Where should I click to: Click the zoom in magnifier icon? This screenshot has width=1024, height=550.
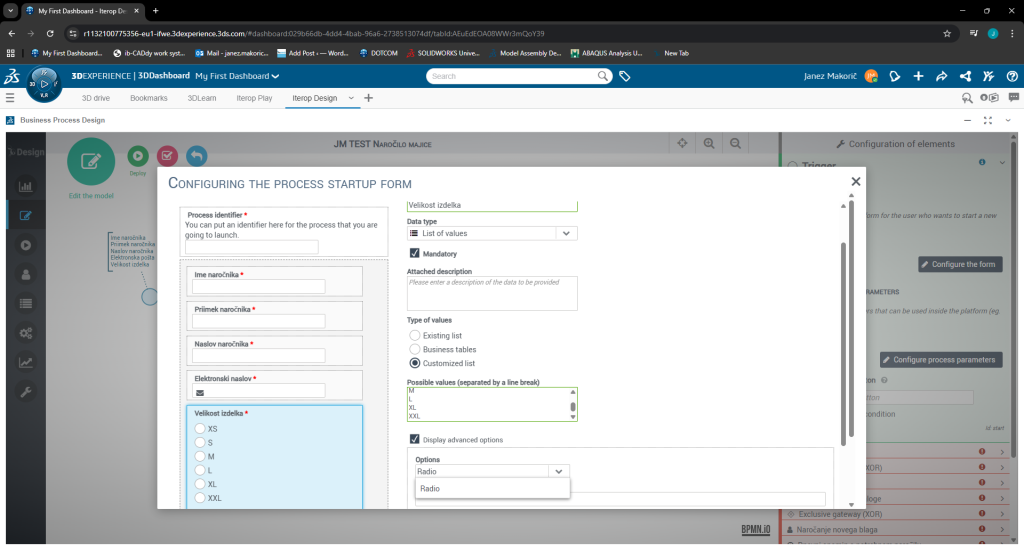(709, 144)
